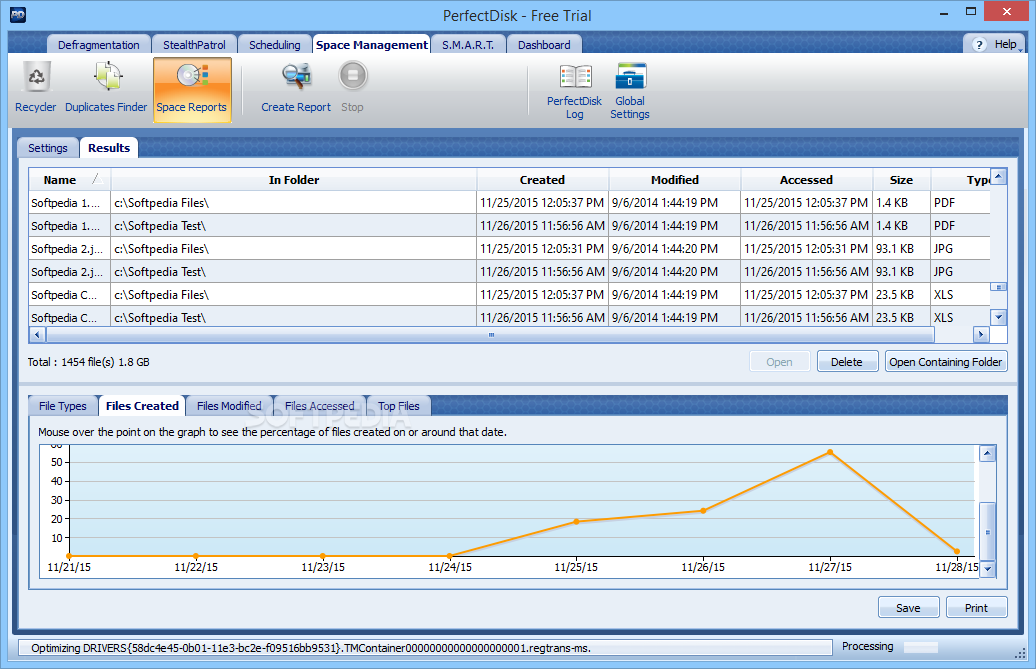The height and width of the screenshot is (669, 1036).
Task: Click the disabled Open button
Action: (780, 362)
